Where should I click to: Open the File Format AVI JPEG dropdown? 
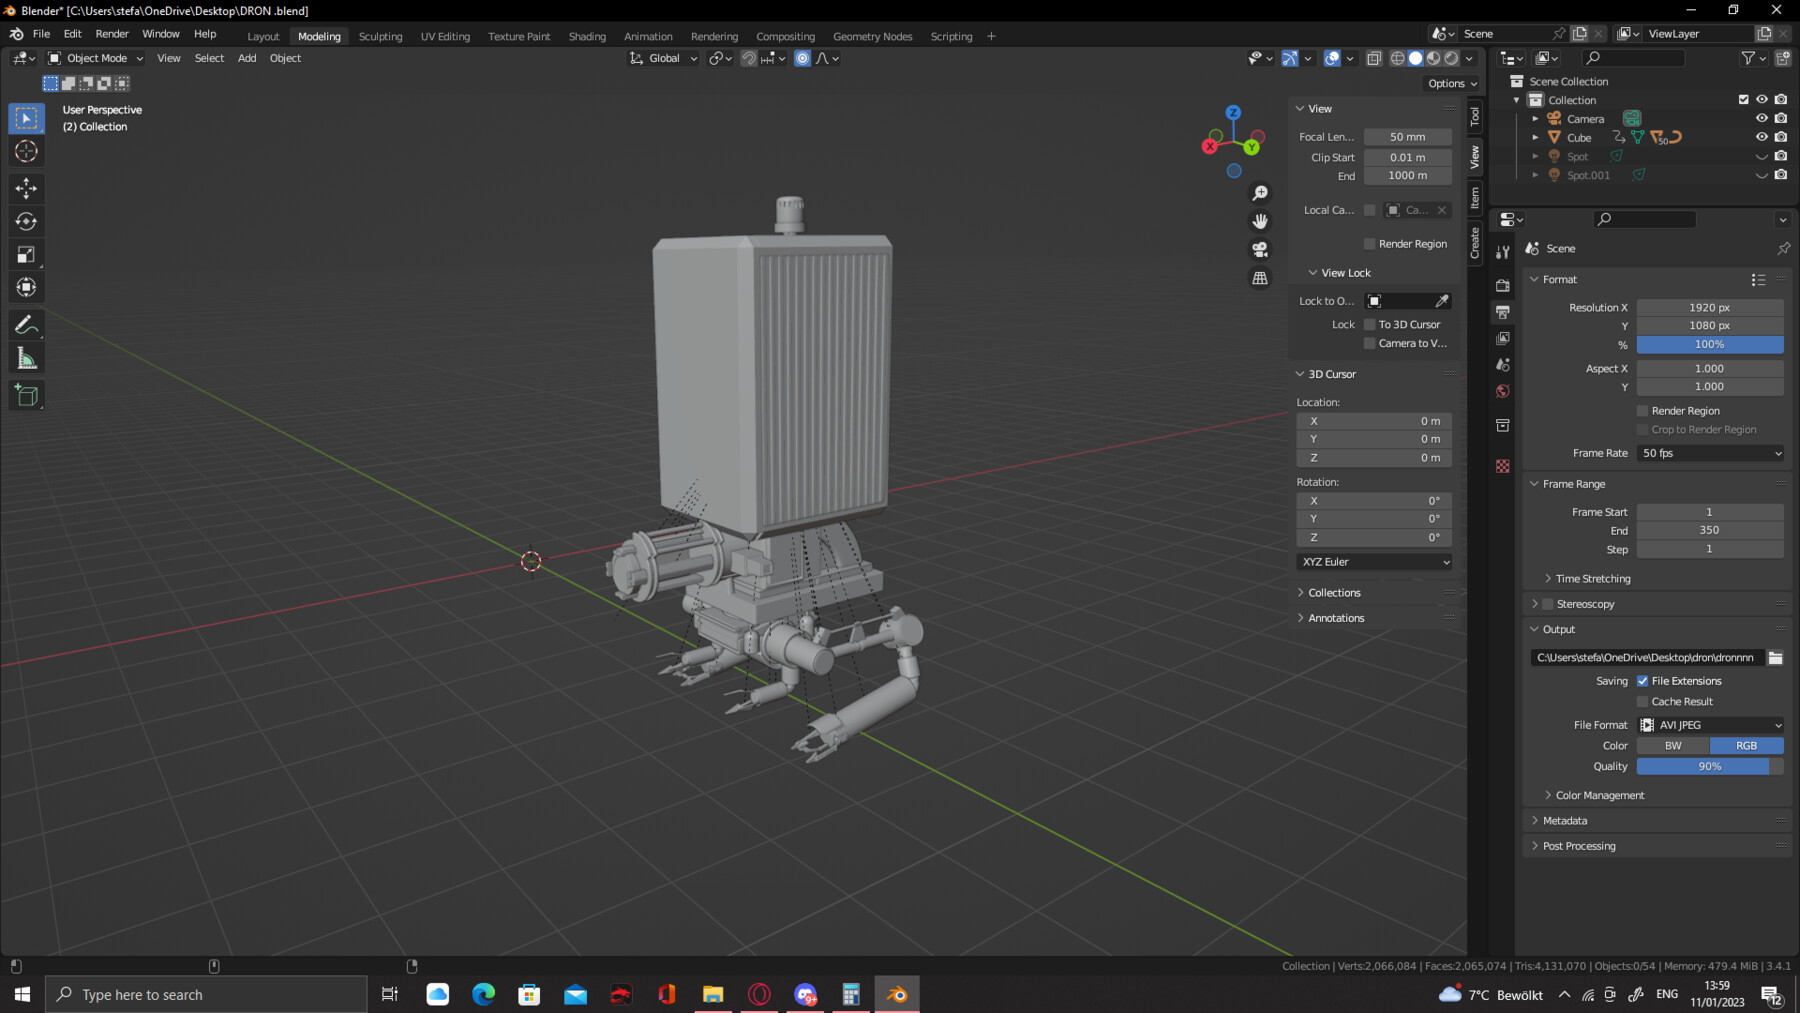point(1710,725)
